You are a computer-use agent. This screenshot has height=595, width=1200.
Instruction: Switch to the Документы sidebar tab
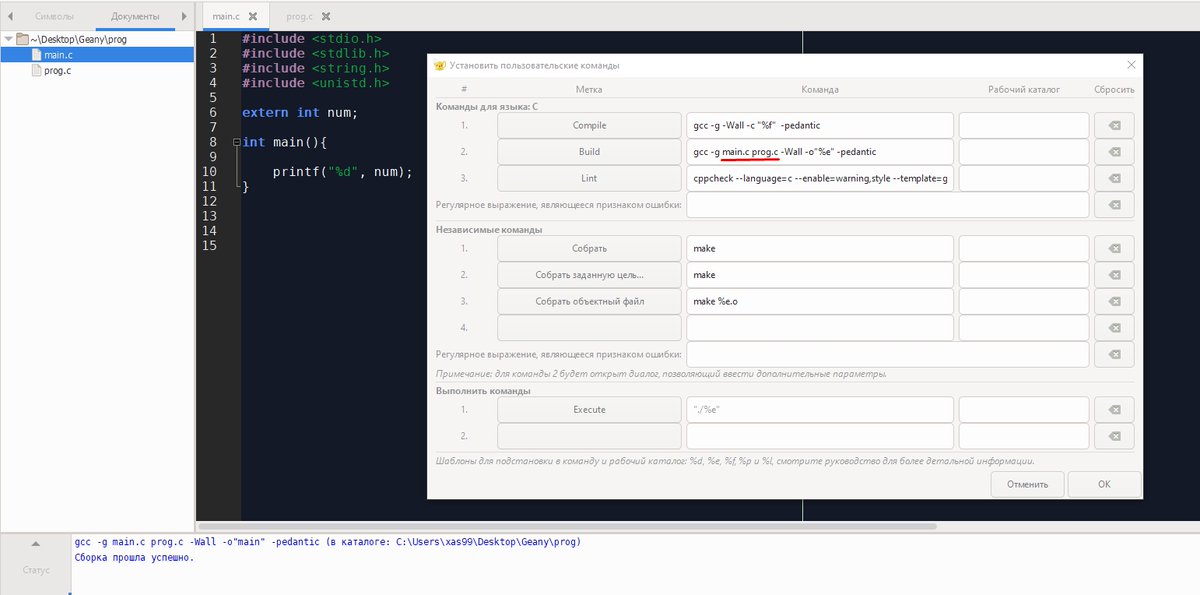click(x=135, y=16)
